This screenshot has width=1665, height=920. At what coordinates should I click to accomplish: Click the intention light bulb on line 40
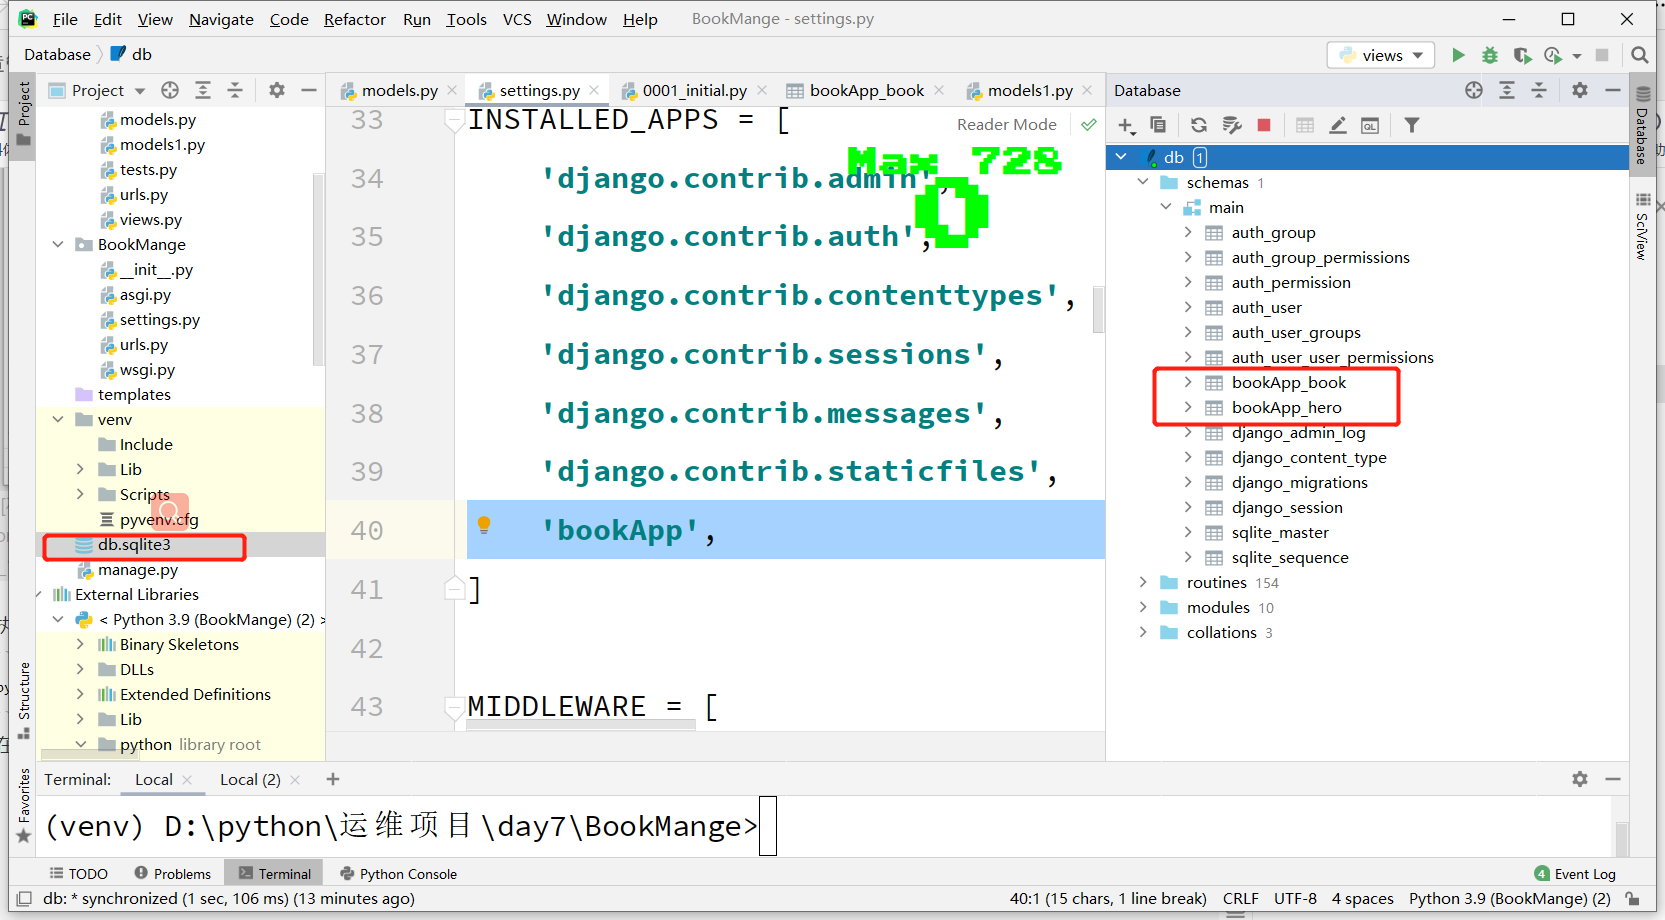(x=484, y=525)
